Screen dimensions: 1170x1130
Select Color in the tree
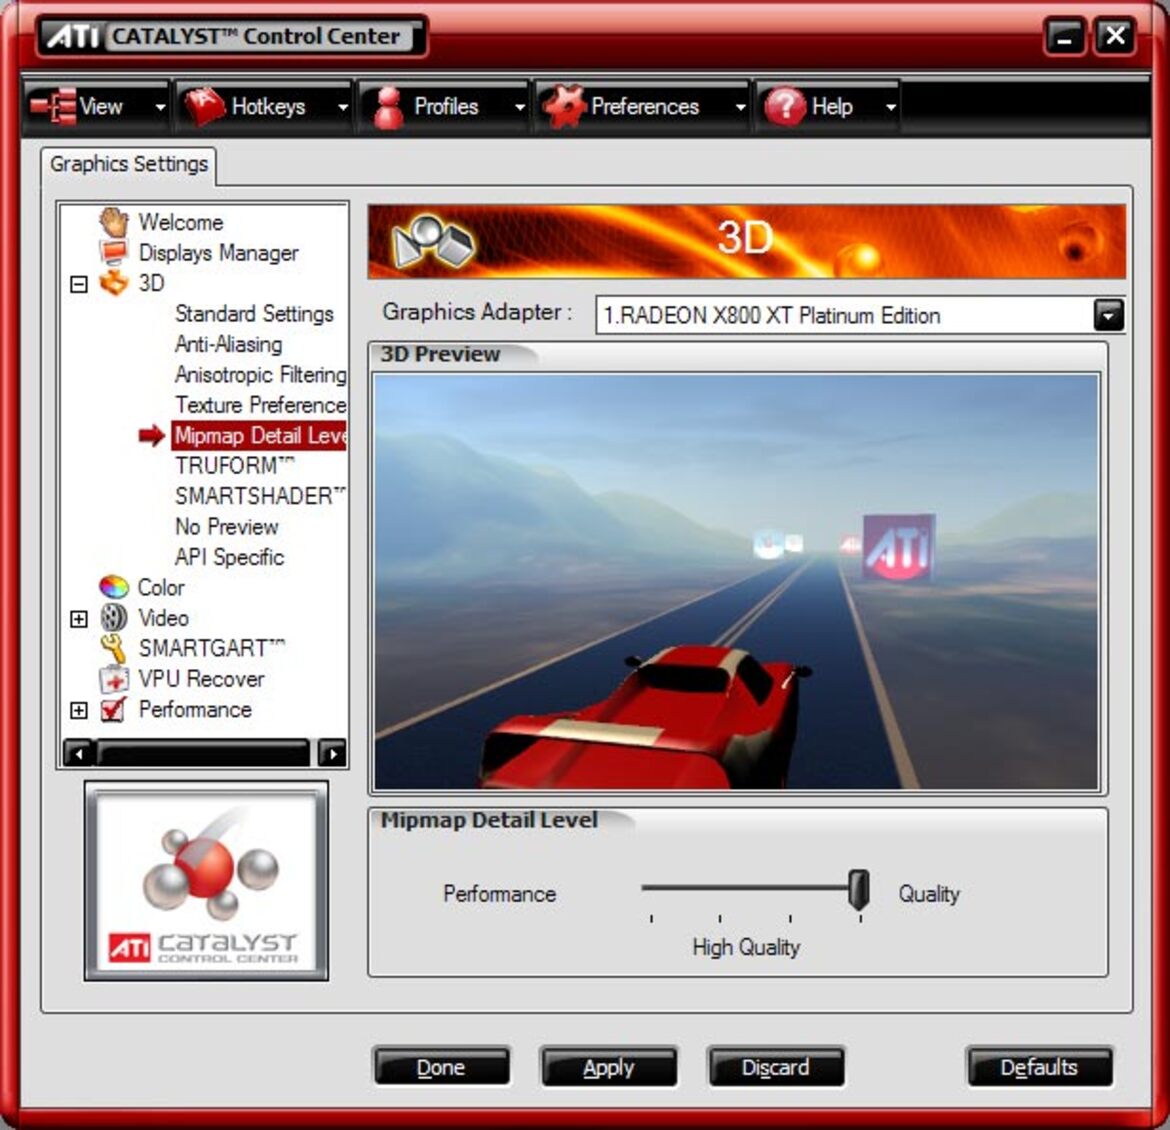tap(161, 587)
